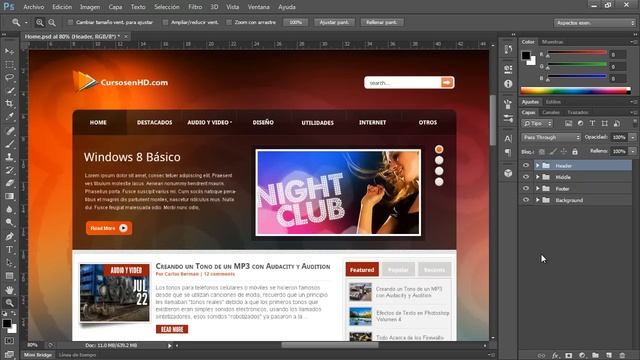640x360 pixels.
Task: Switch to the Canales tab
Action: click(x=551, y=112)
